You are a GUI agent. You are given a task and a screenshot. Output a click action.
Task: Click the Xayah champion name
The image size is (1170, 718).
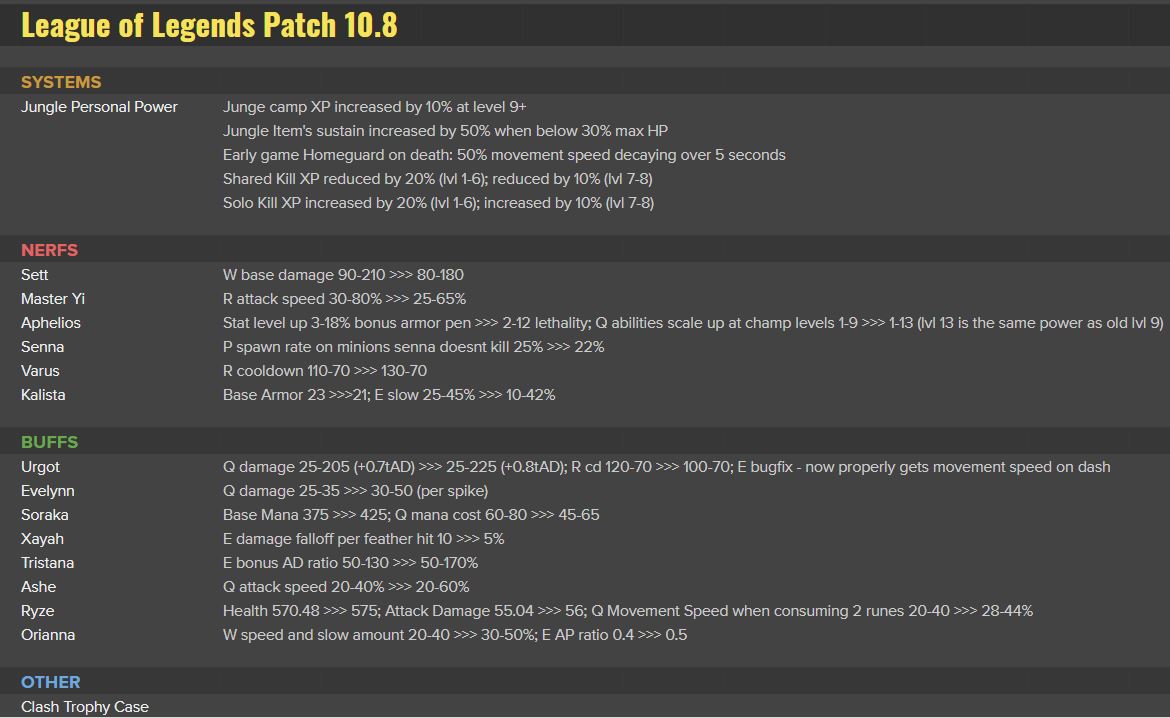pos(43,538)
